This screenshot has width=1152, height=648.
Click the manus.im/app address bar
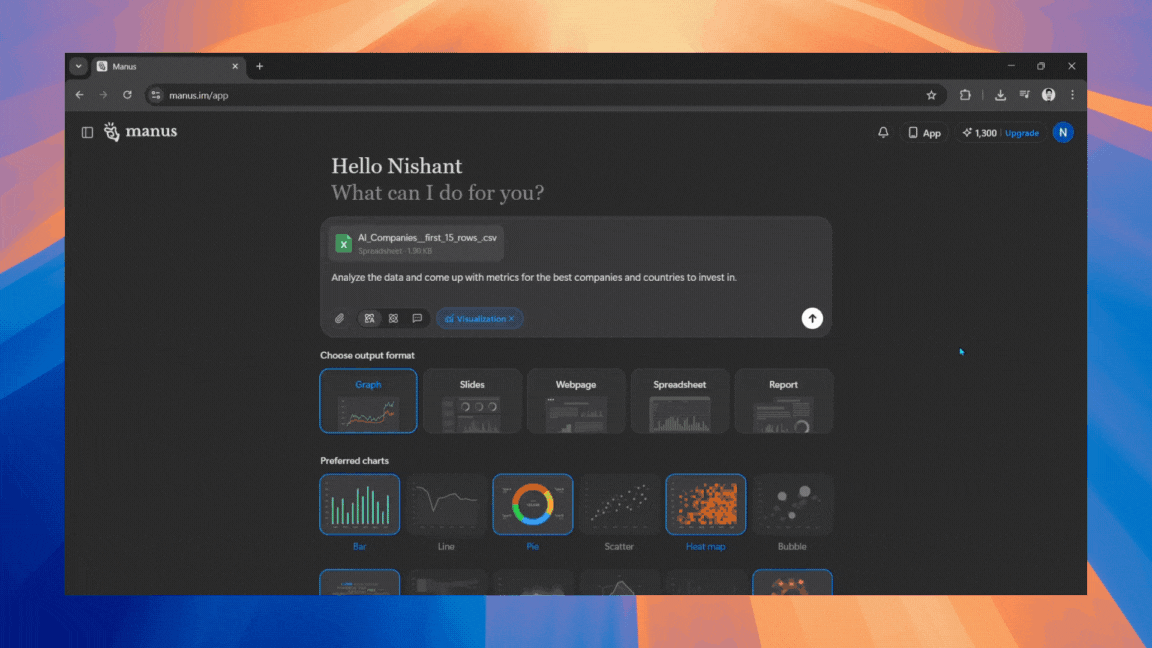tap(544, 96)
